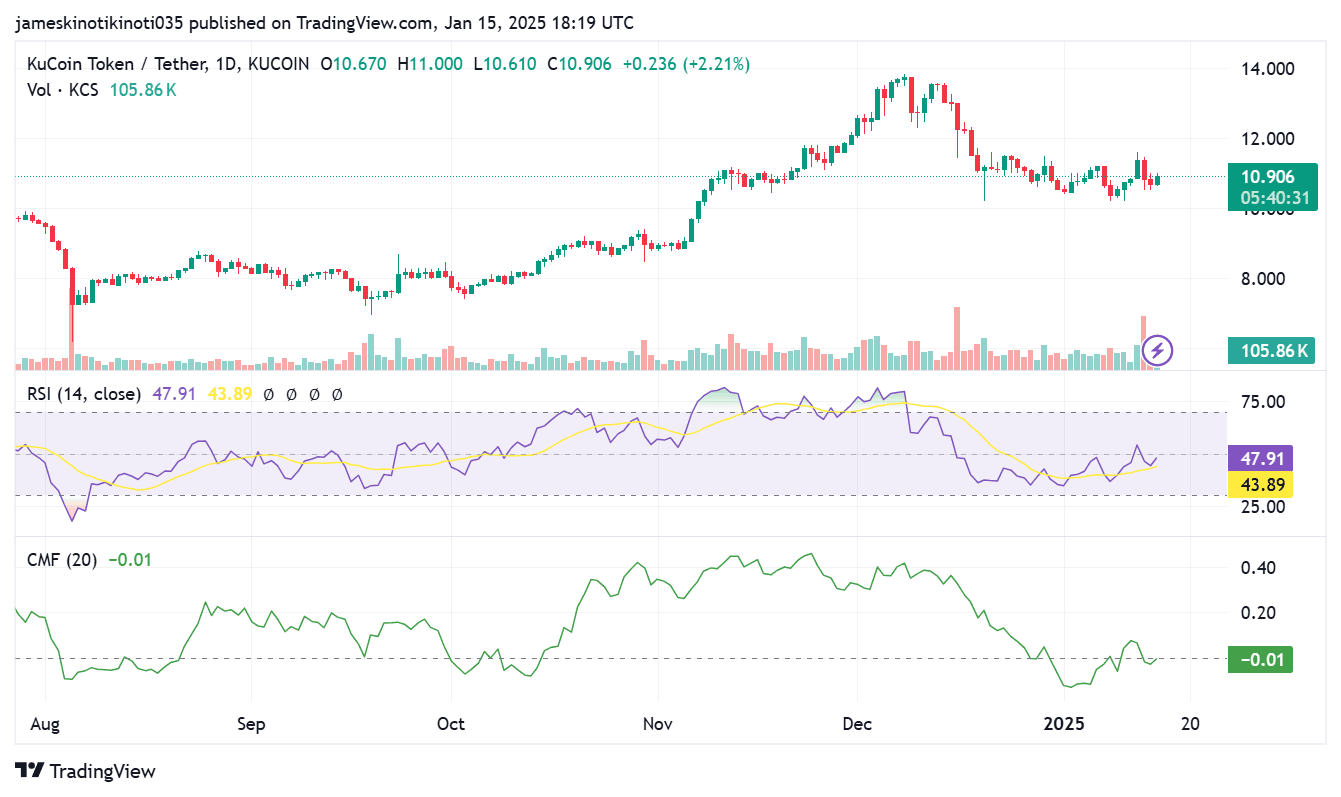Select the RSI (14, close) indicator label
1341x797 pixels.
(85, 394)
